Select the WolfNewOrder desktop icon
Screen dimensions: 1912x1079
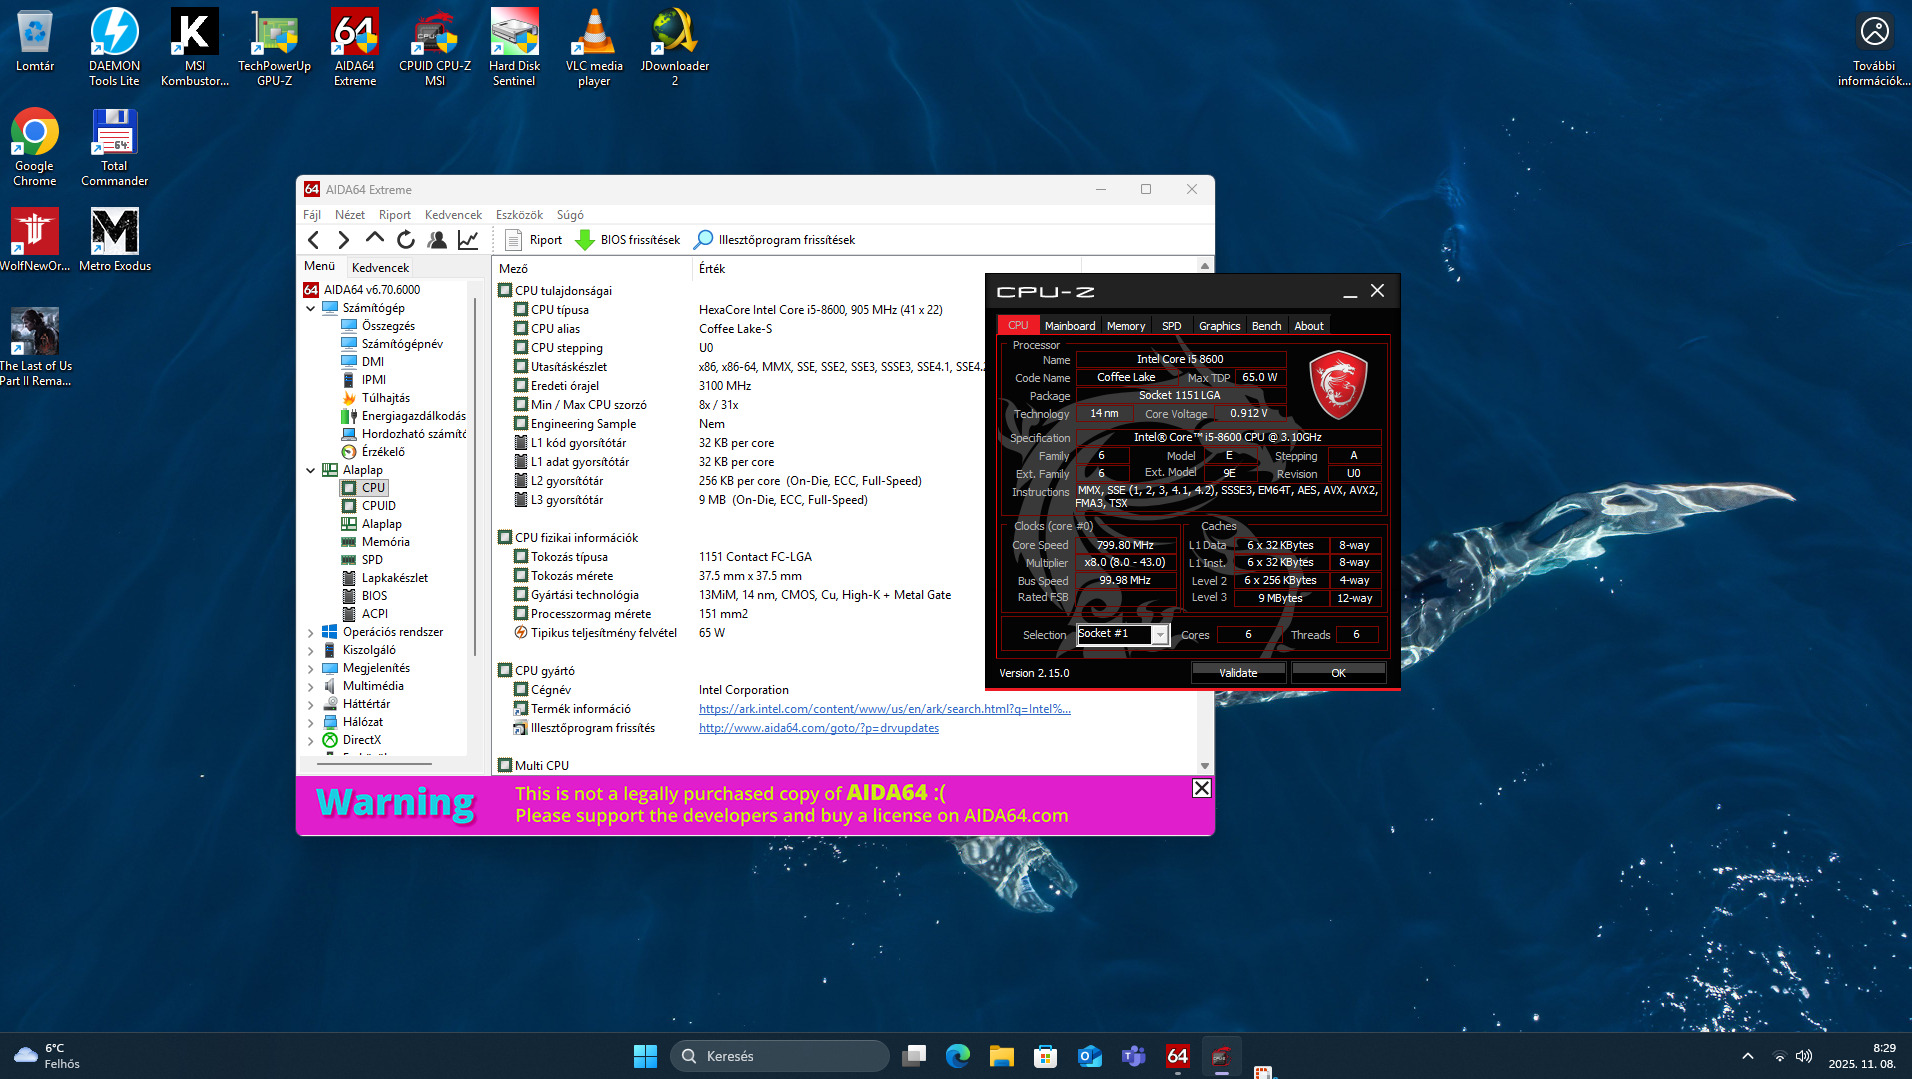click(35, 240)
